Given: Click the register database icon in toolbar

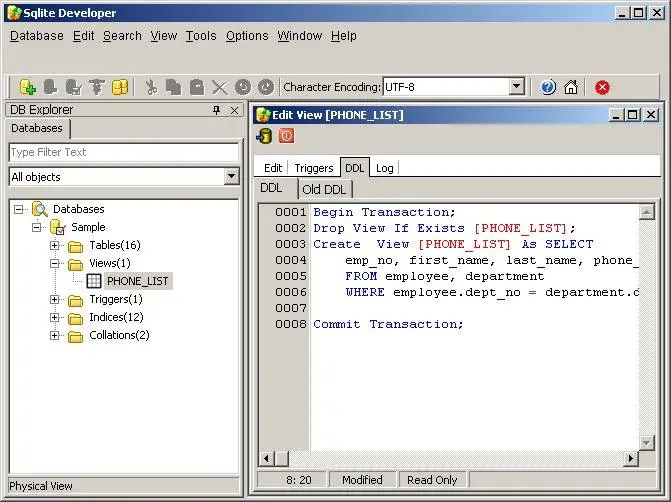Looking at the screenshot, I should point(28,87).
